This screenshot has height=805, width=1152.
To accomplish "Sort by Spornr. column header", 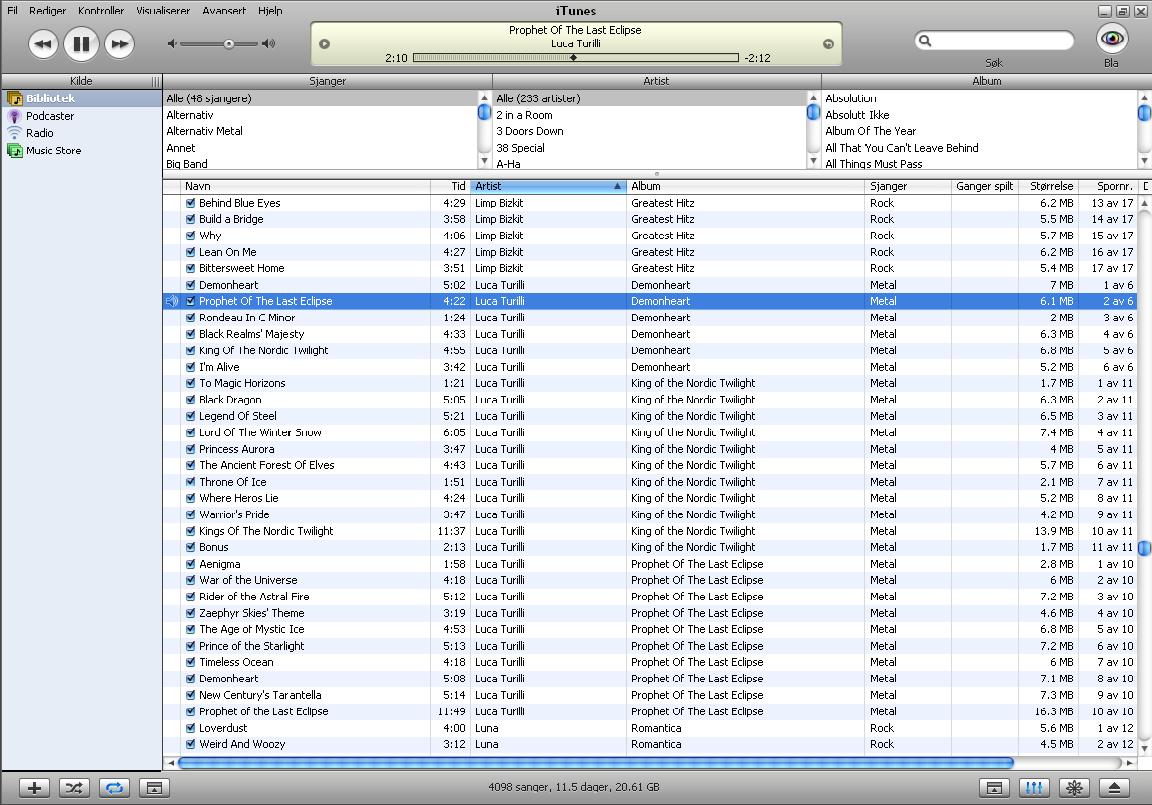I will coord(1109,187).
